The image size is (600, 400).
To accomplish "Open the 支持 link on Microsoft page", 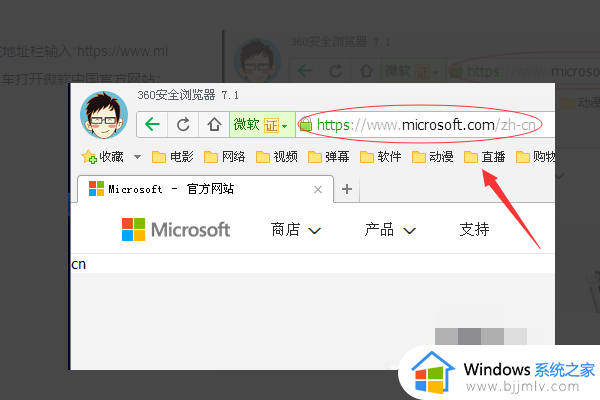I will [474, 229].
